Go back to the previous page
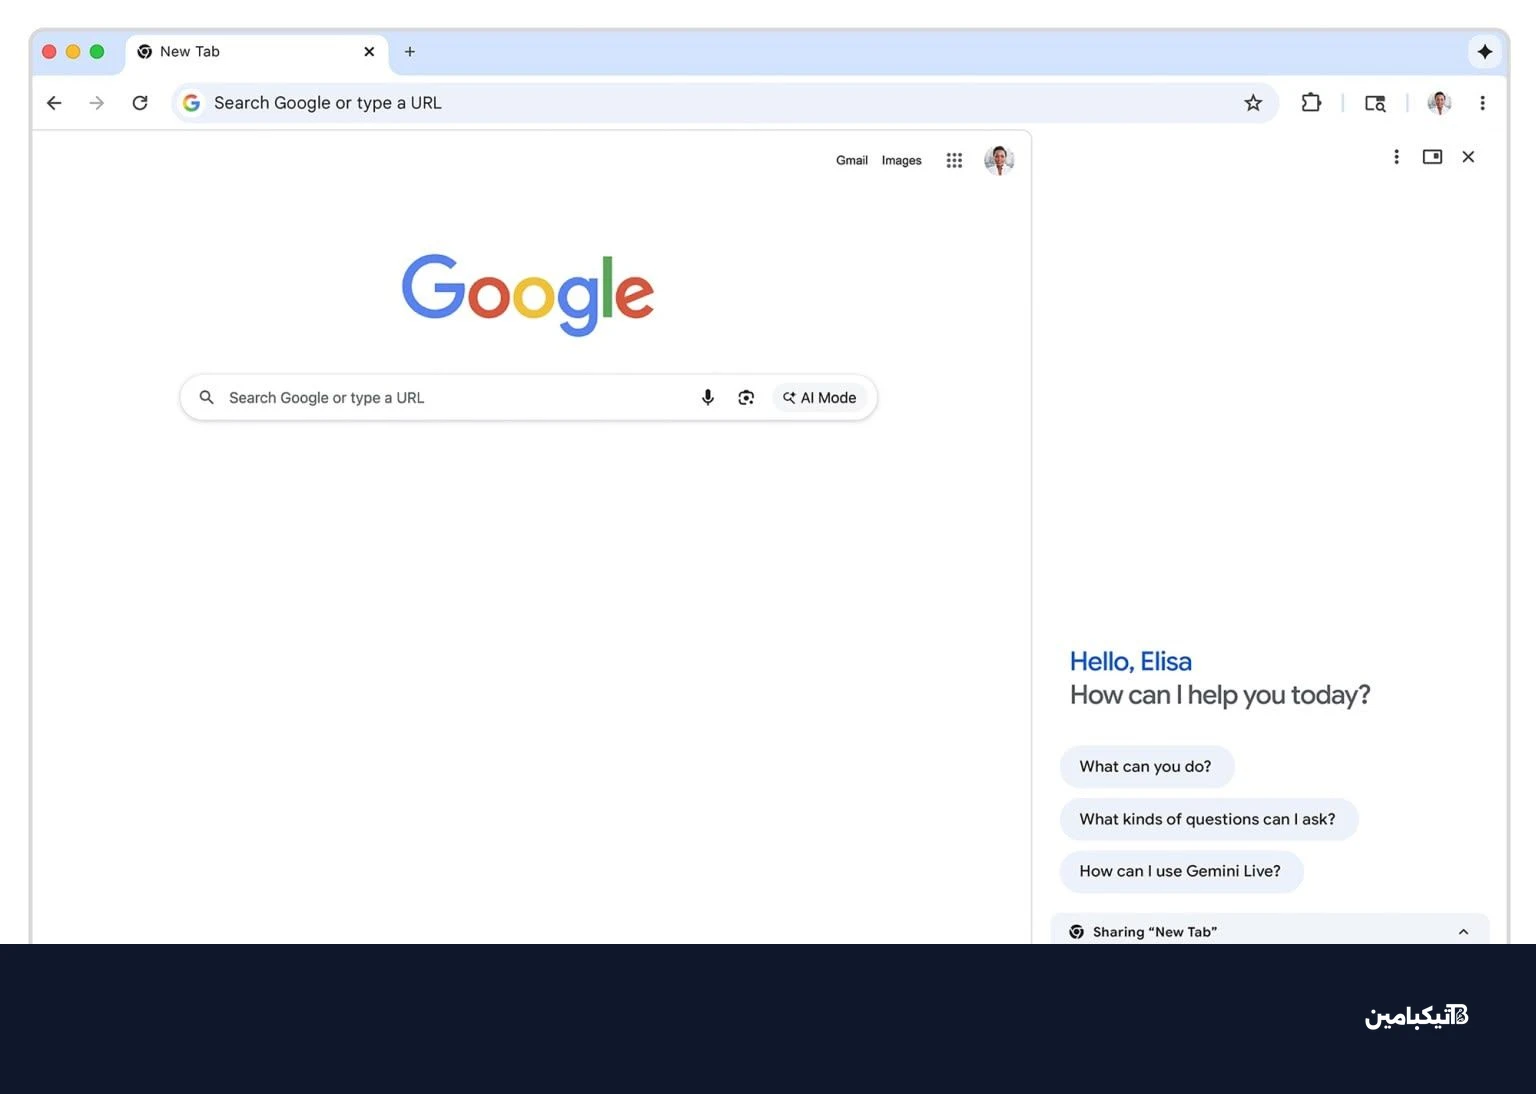Image resolution: width=1536 pixels, height=1094 pixels. 54,103
